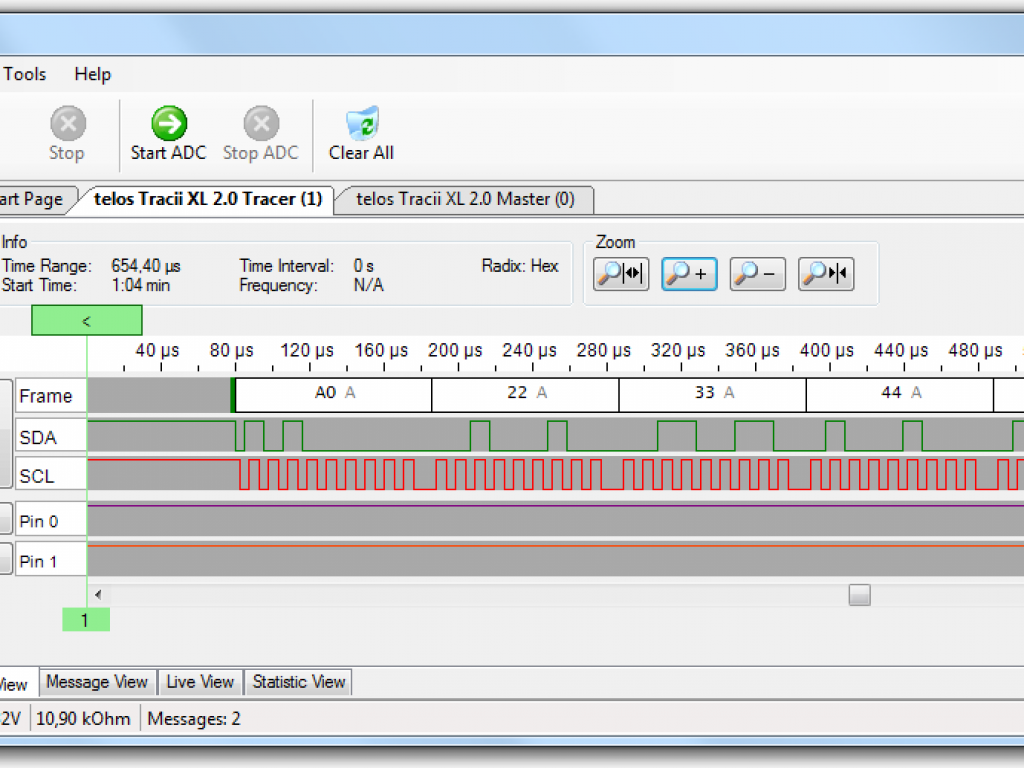
Task: Open the Help menu
Action: click(93, 74)
